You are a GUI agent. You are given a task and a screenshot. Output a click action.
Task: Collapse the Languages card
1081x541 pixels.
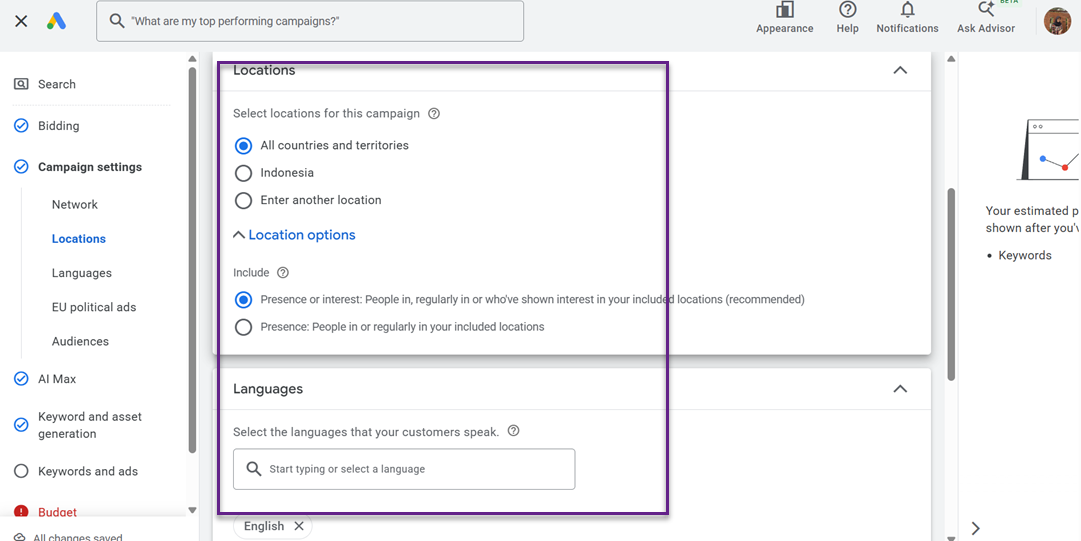[900, 389]
